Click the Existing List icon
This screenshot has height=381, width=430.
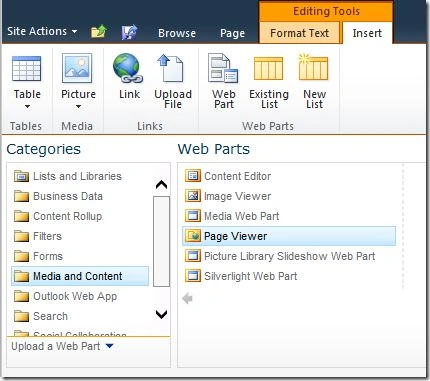pyautogui.click(x=268, y=68)
